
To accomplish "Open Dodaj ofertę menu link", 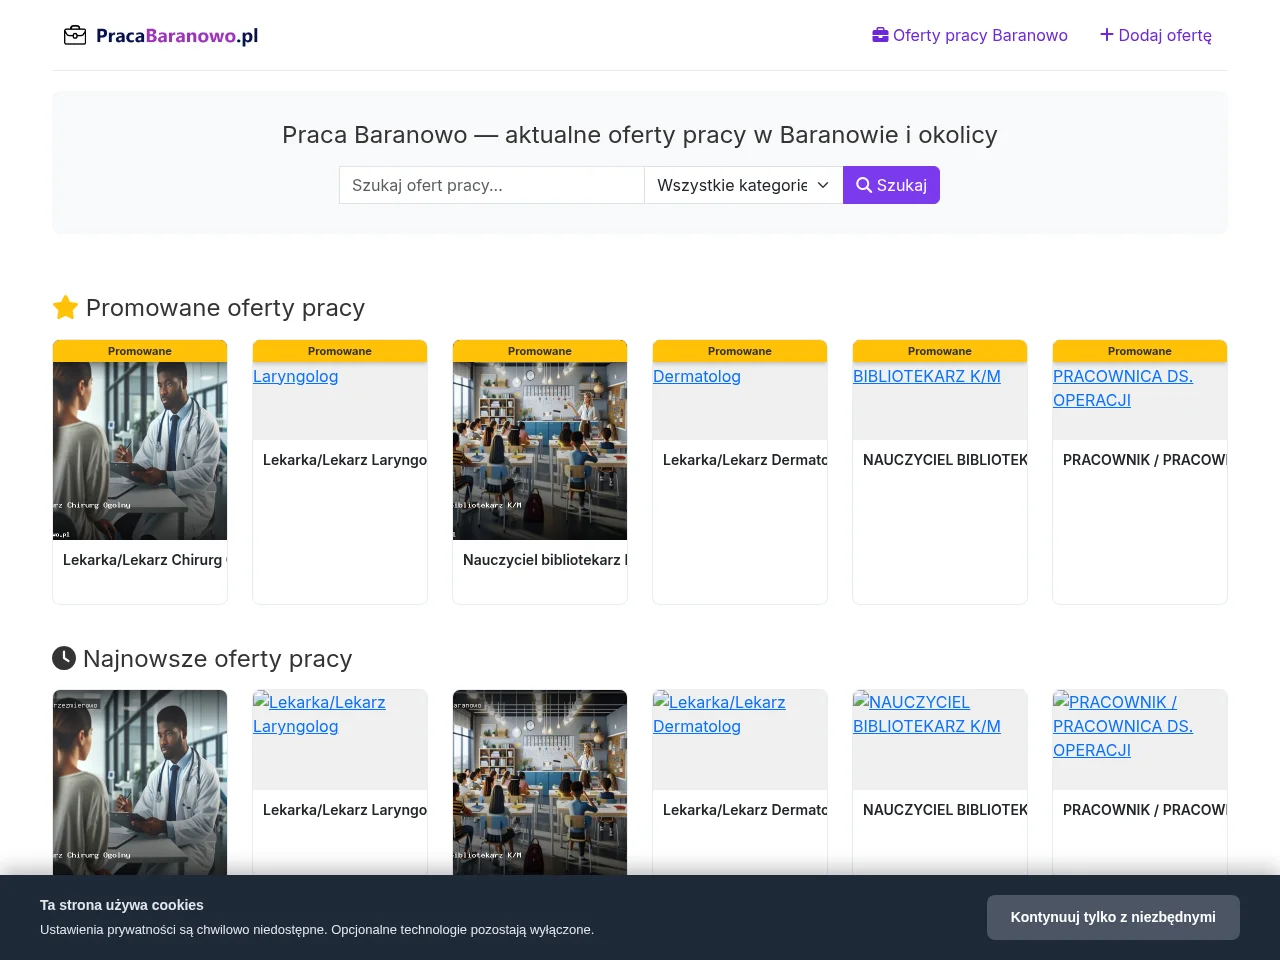I will 1156,35.
